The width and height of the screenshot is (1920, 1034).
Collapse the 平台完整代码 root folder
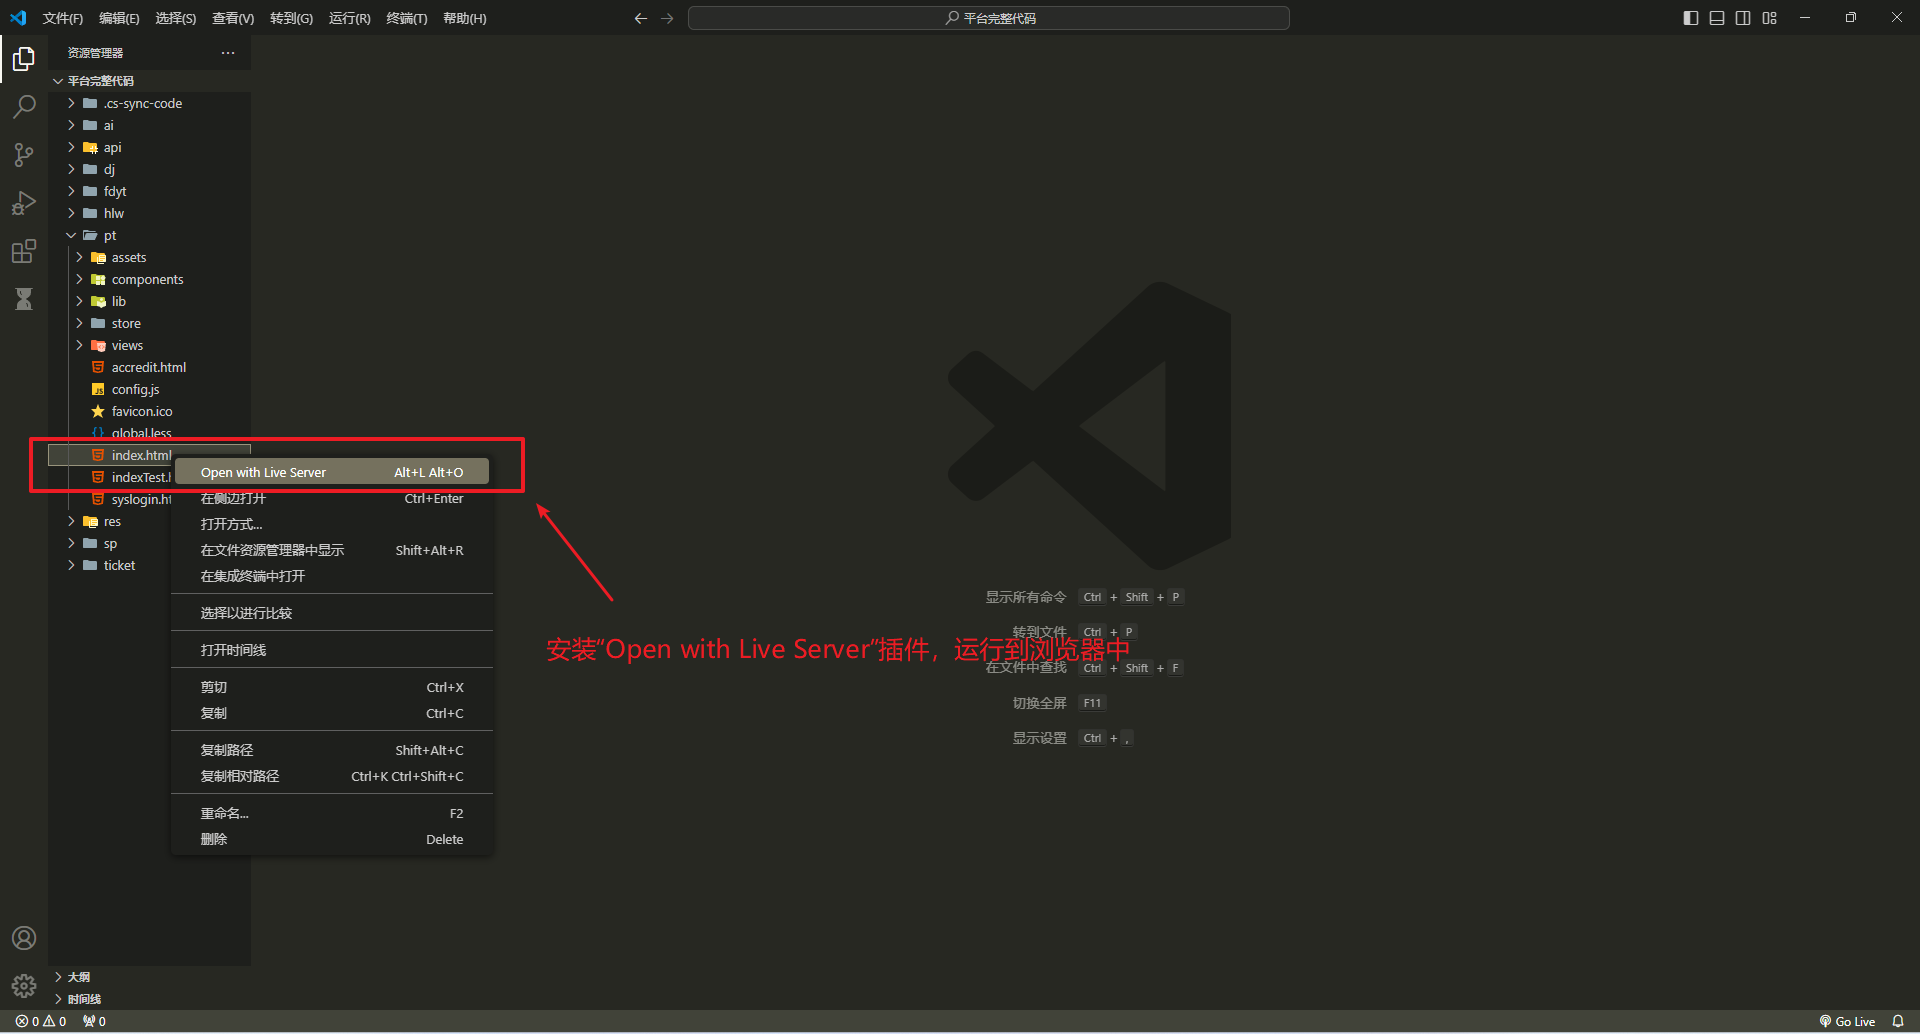(x=150, y=81)
